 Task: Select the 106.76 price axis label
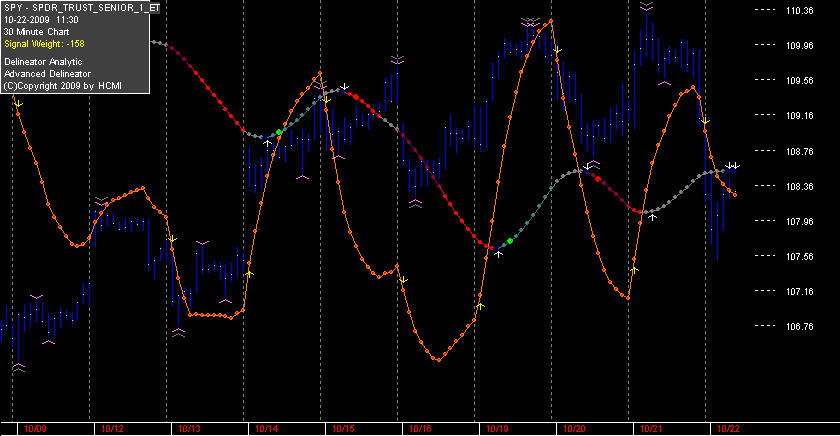799,326
